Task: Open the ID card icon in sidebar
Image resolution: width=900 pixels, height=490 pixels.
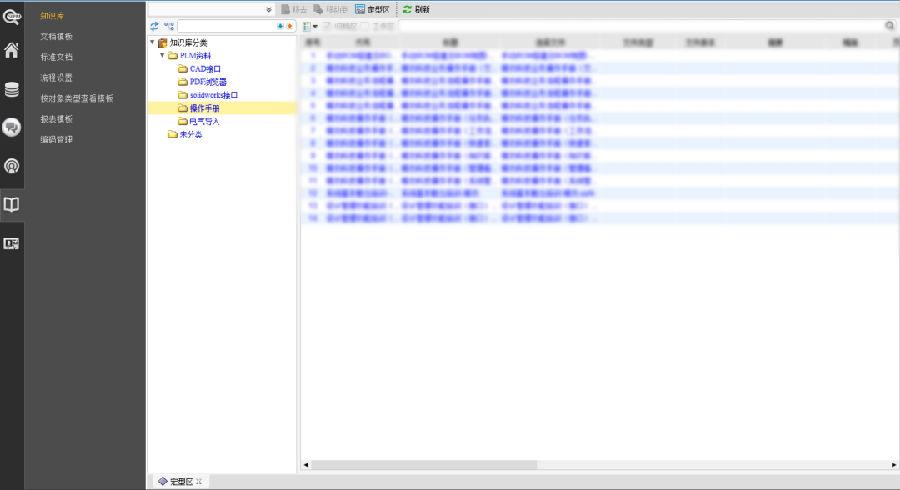Action: tap(11, 244)
